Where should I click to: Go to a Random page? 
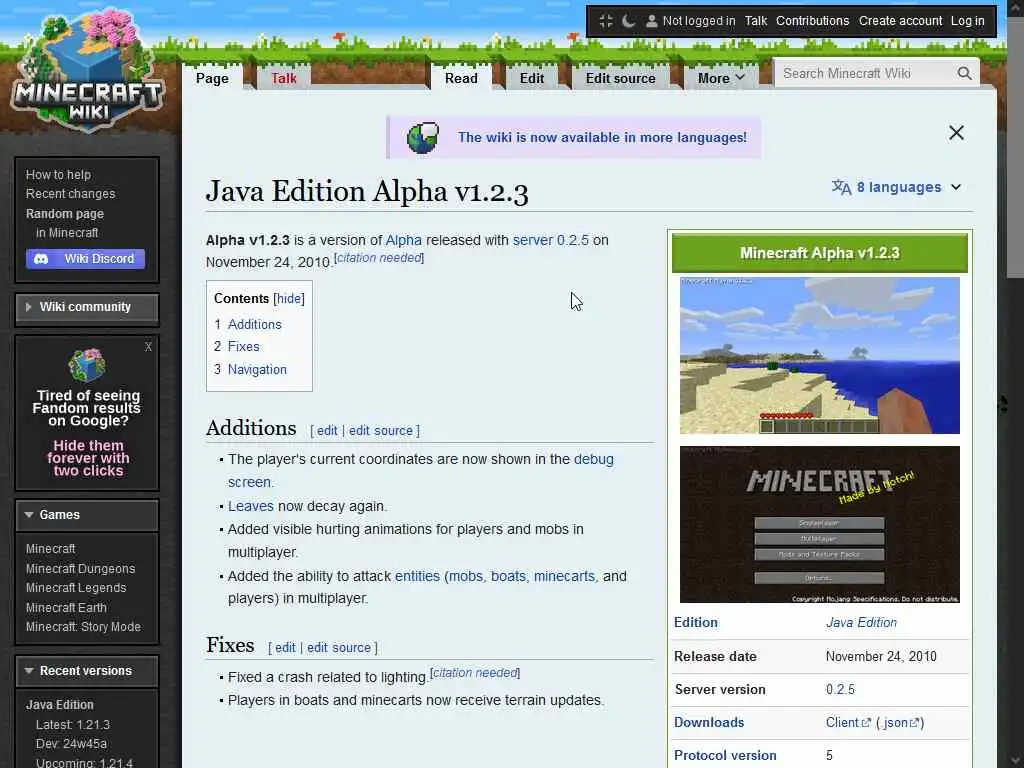coord(65,214)
